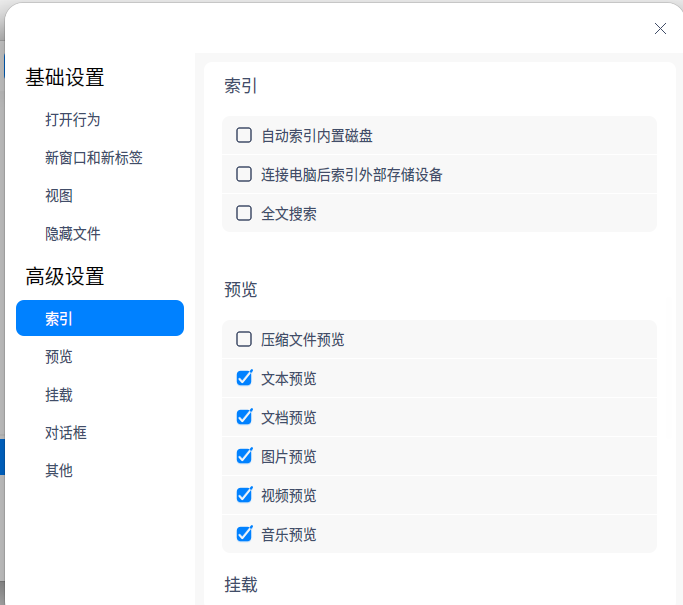Open 新窗口和新标签 in sidebar
The width and height of the screenshot is (683, 605).
point(94,158)
